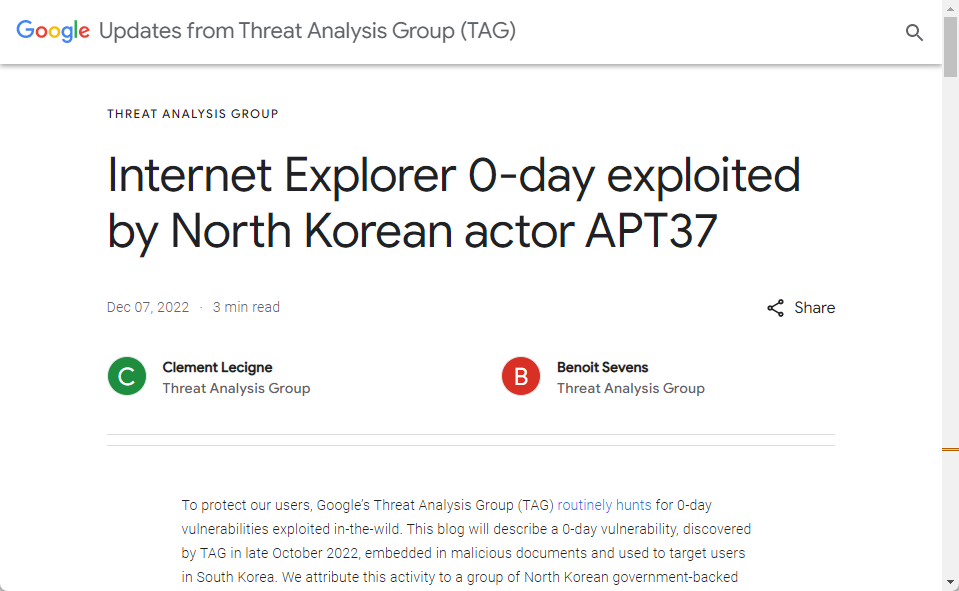Open the article title about Internet Explorer 0-day
This screenshot has width=959, height=591.
click(453, 202)
